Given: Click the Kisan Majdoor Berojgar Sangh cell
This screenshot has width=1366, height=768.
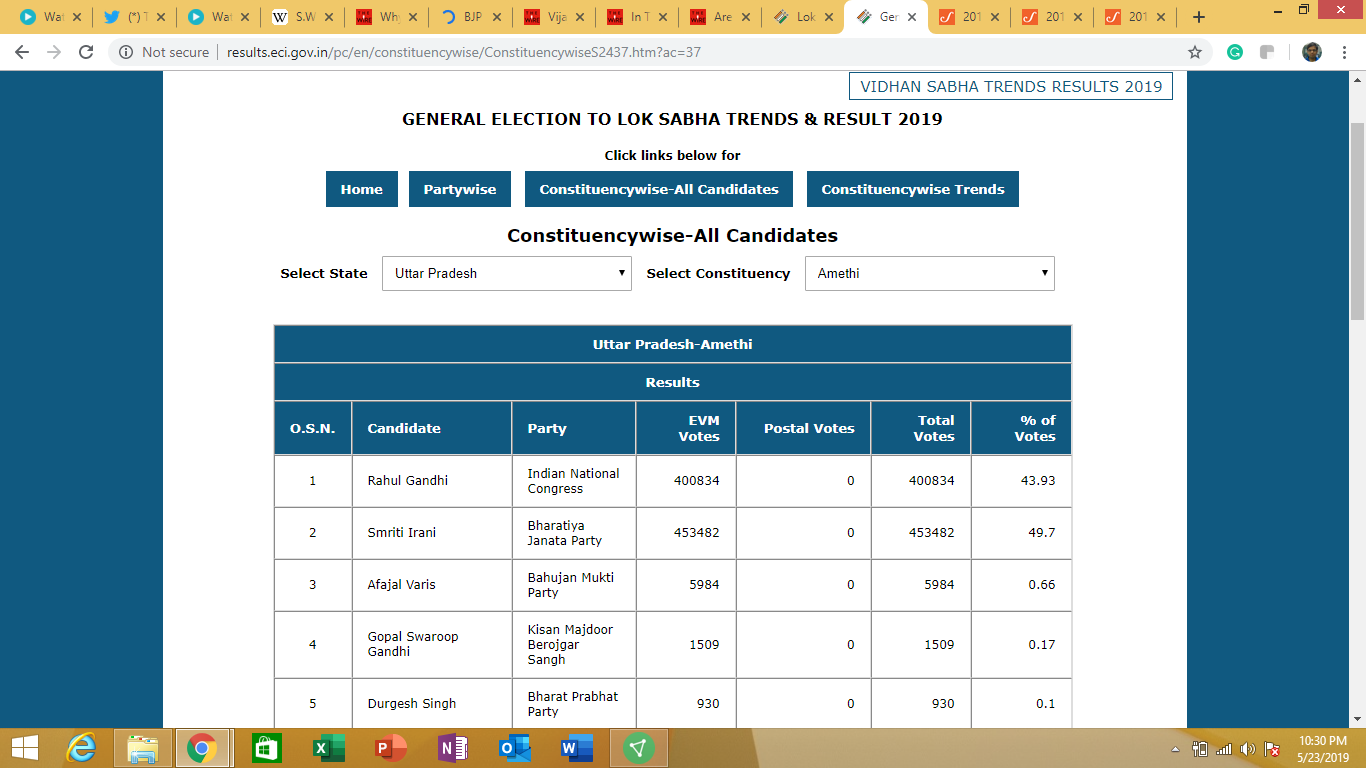Looking at the screenshot, I should click(574, 644).
